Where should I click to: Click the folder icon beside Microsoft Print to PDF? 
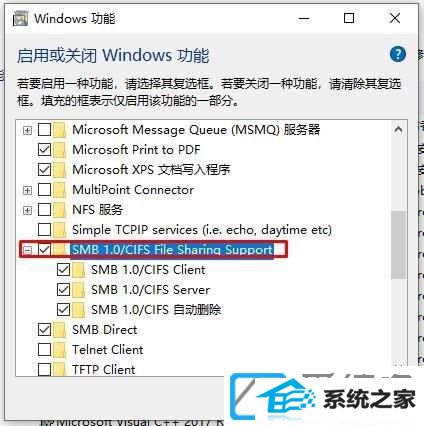pyautogui.click(x=60, y=150)
